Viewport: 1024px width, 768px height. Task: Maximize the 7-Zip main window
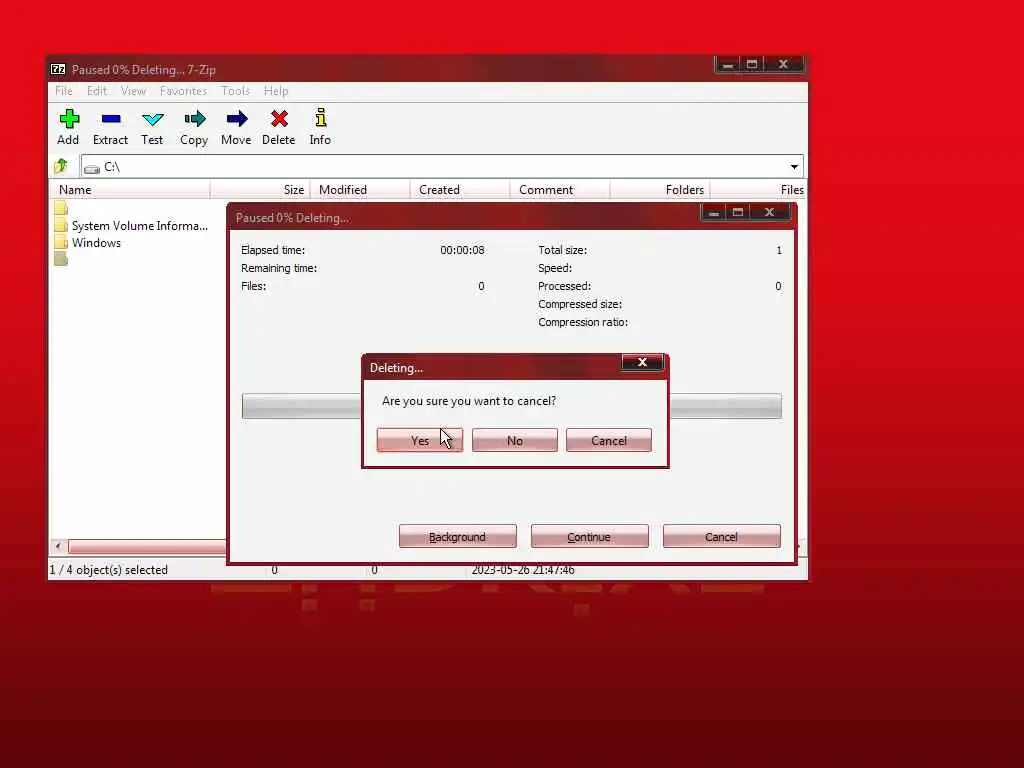752,64
